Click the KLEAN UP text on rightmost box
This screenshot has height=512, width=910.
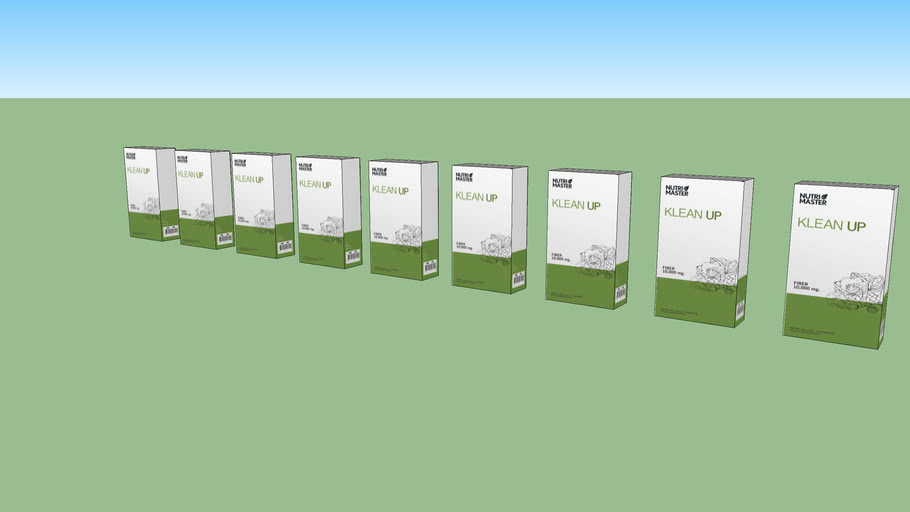tap(831, 225)
